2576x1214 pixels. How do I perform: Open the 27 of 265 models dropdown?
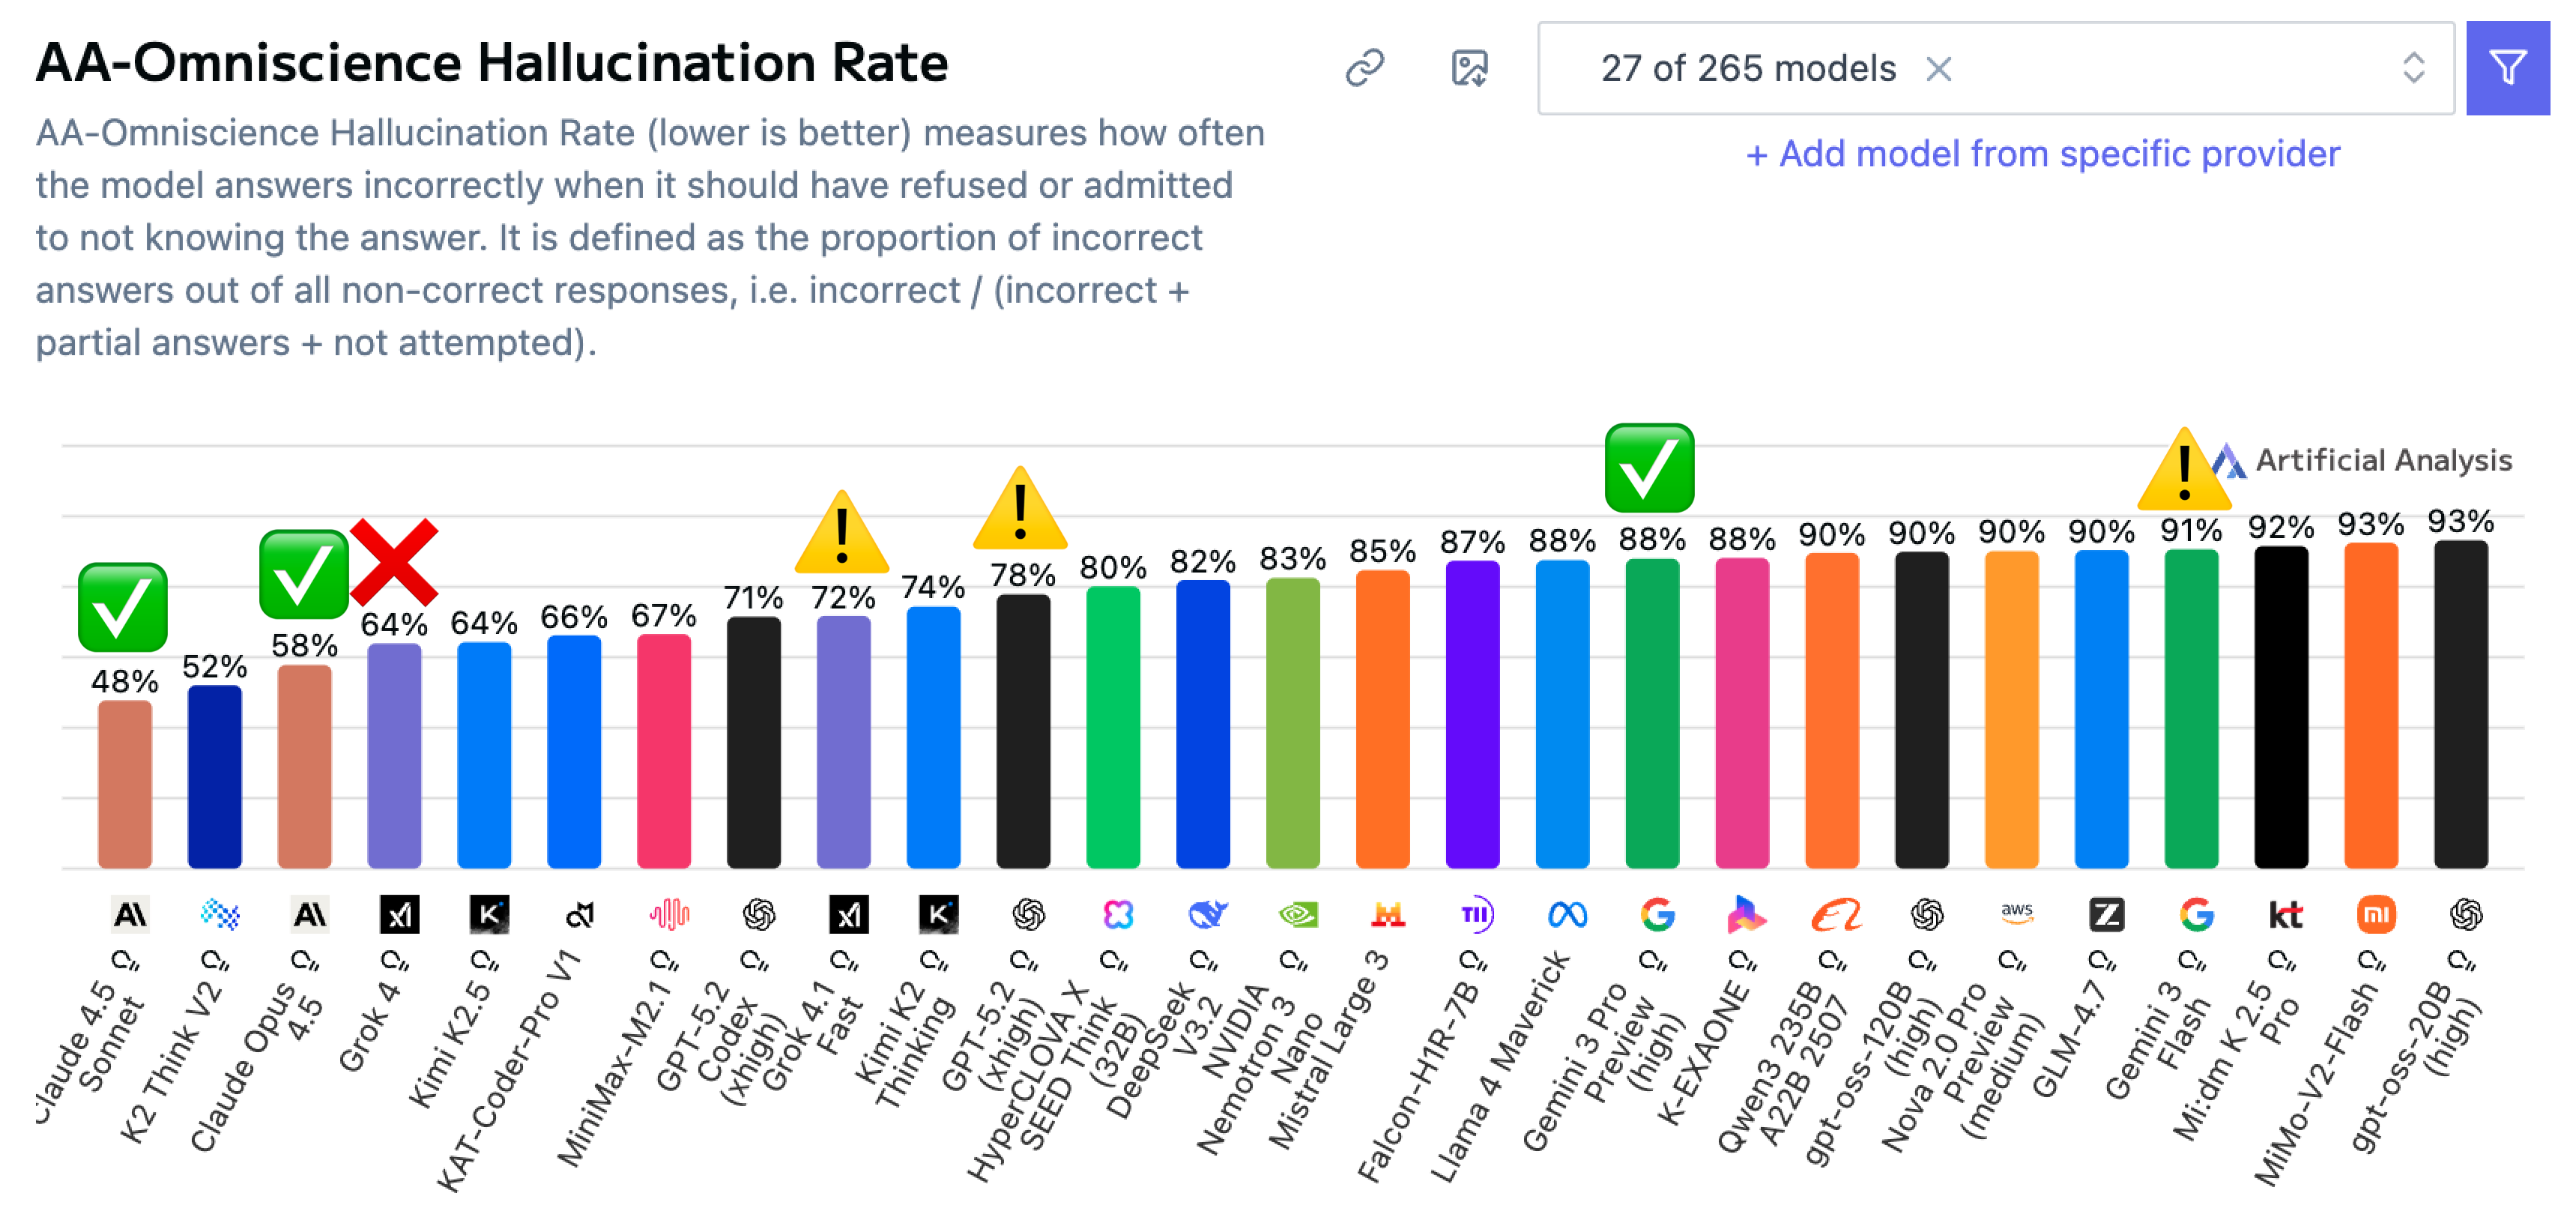[x=1996, y=68]
